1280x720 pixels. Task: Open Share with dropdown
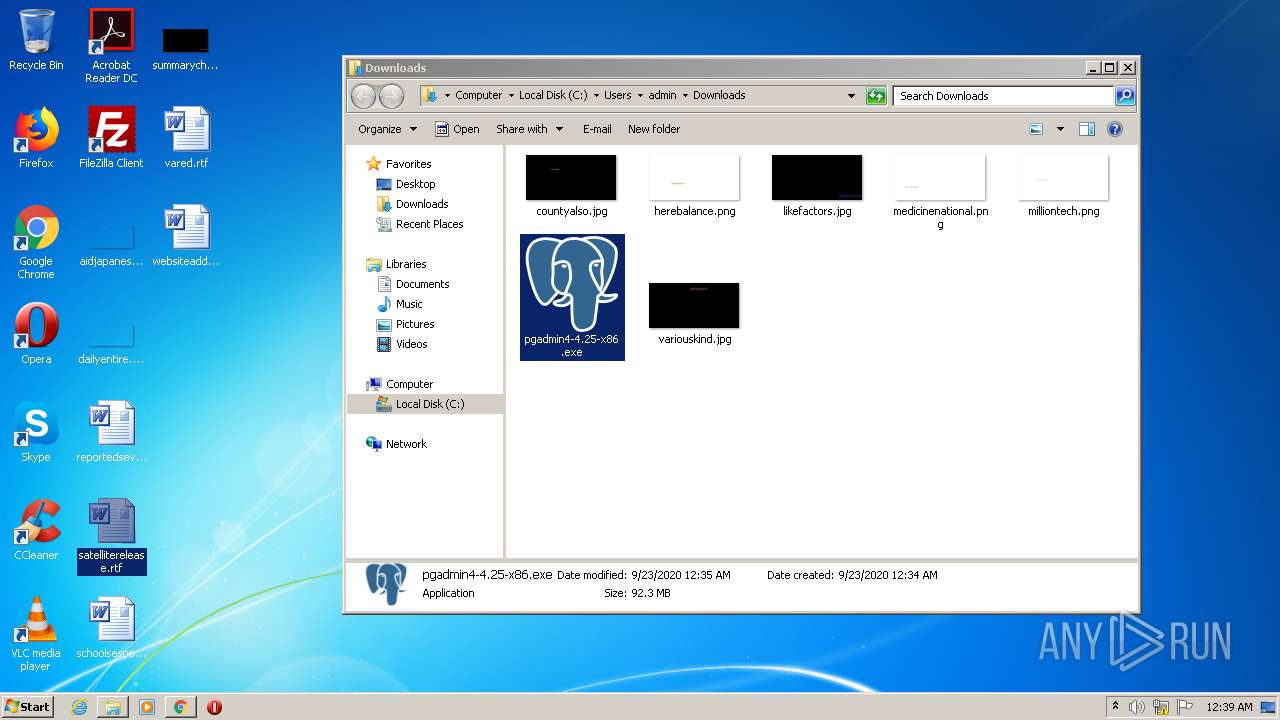coord(530,129)
